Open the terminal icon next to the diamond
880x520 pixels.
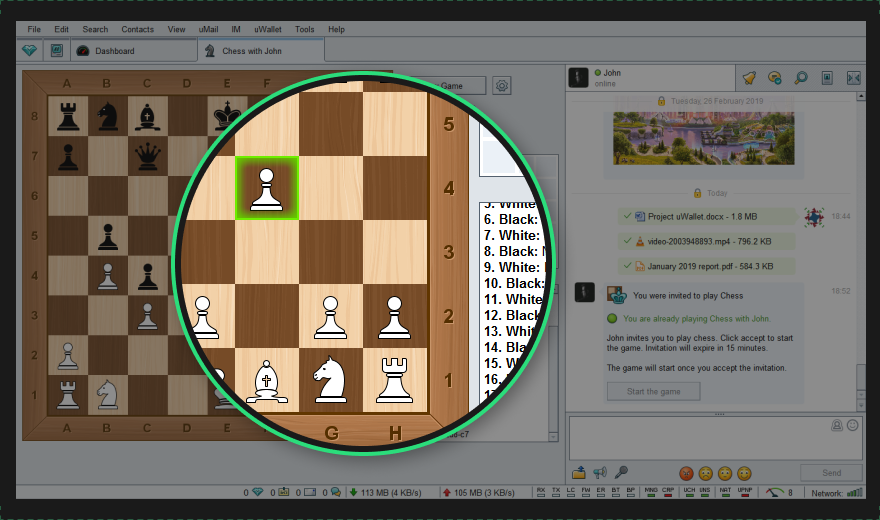57,50
